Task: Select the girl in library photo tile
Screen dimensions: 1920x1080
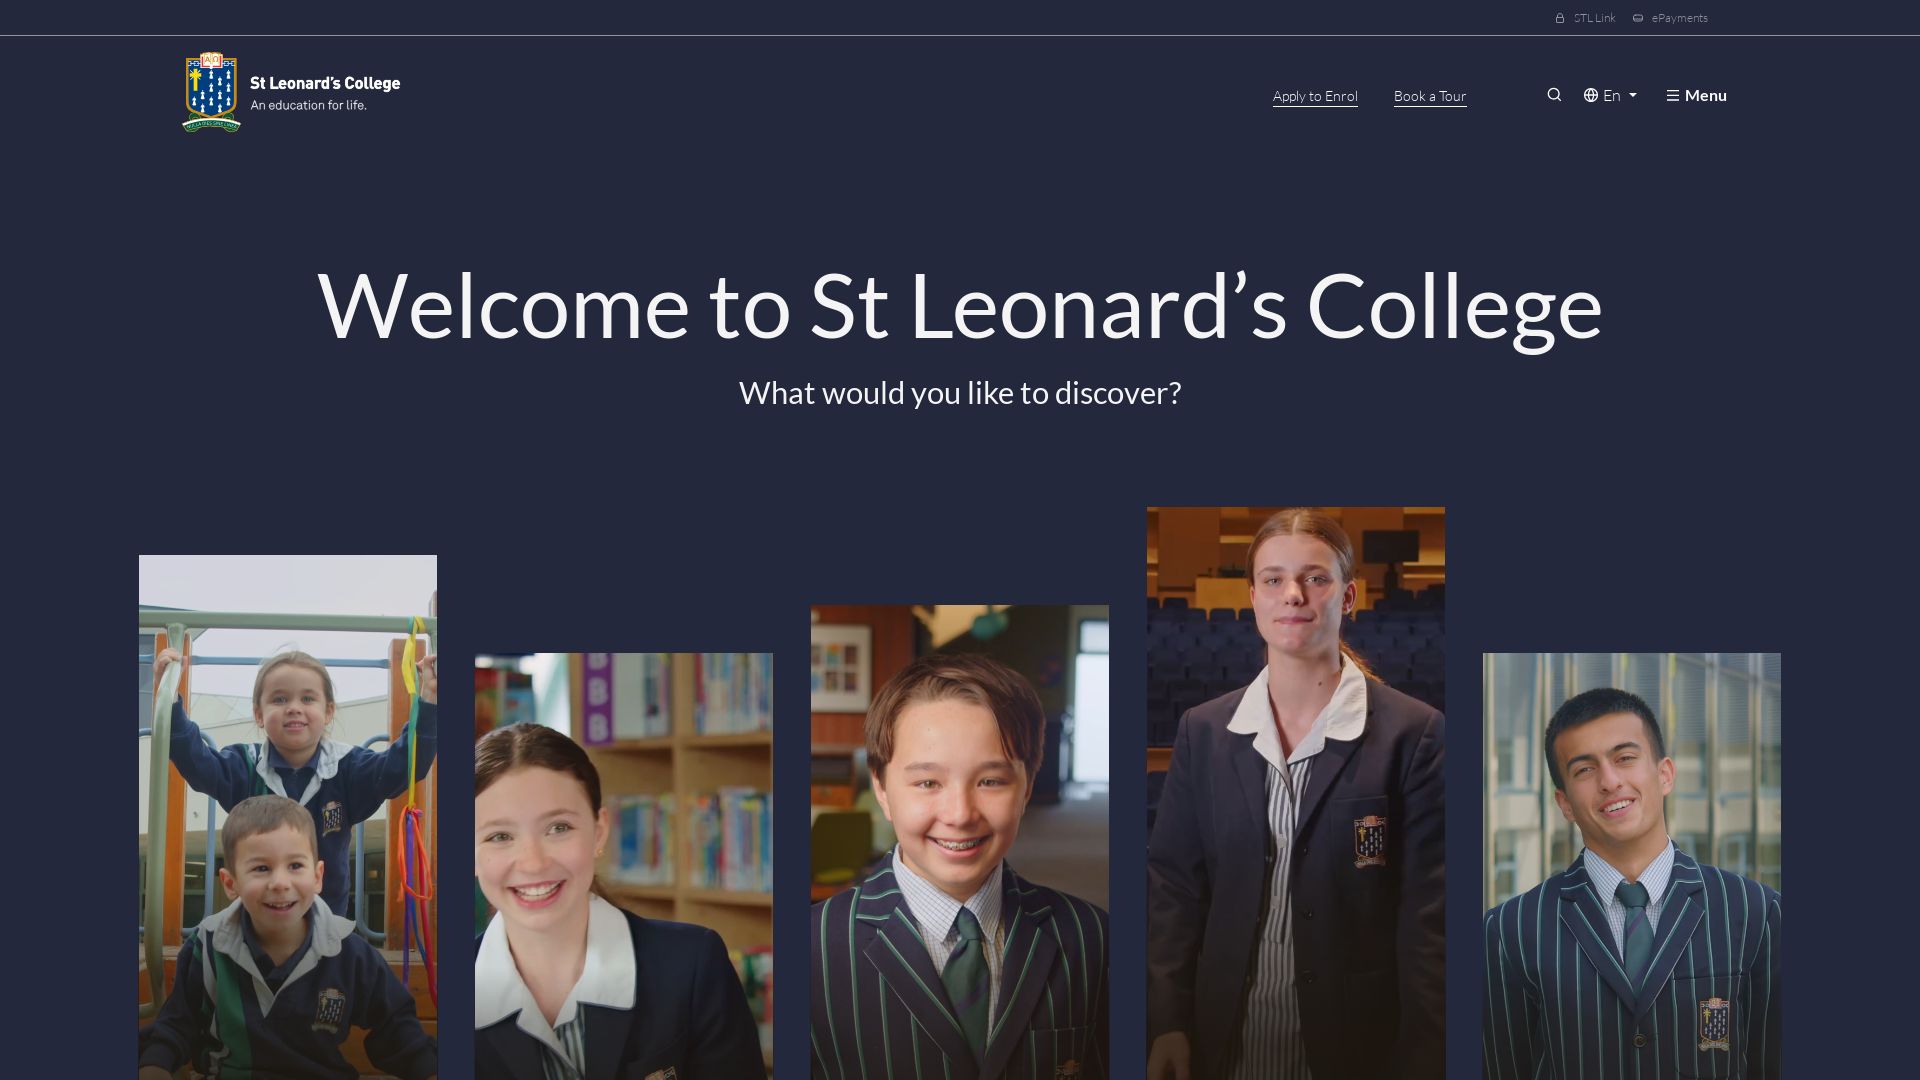Action: coord(624,866)
